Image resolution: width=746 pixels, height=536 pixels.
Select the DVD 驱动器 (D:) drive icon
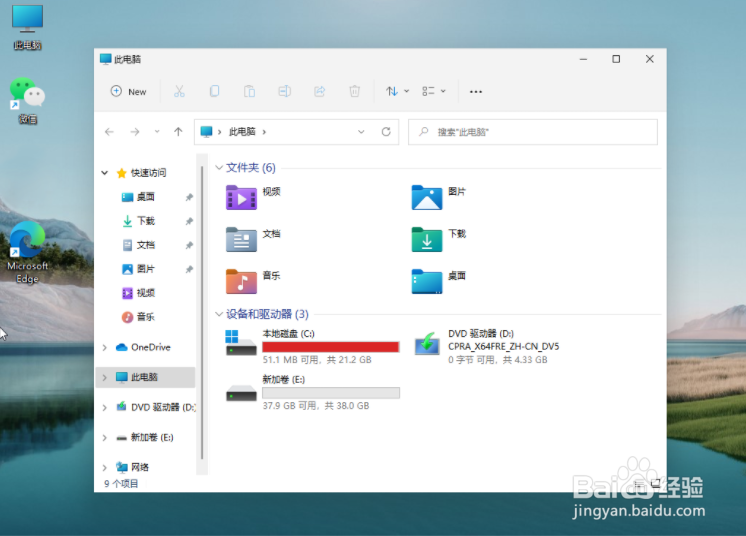(x=427, y=343)
